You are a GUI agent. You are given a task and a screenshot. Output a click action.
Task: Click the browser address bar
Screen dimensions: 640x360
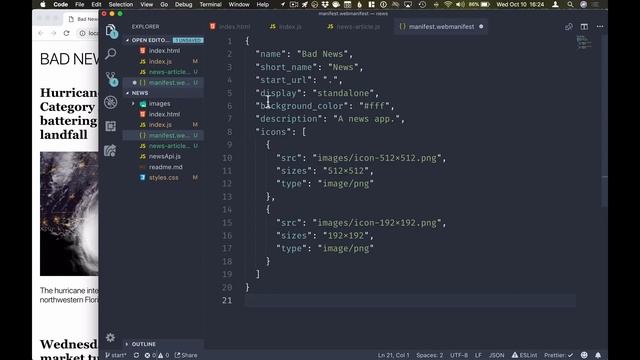pyautogui.click(x=88, y=33)
